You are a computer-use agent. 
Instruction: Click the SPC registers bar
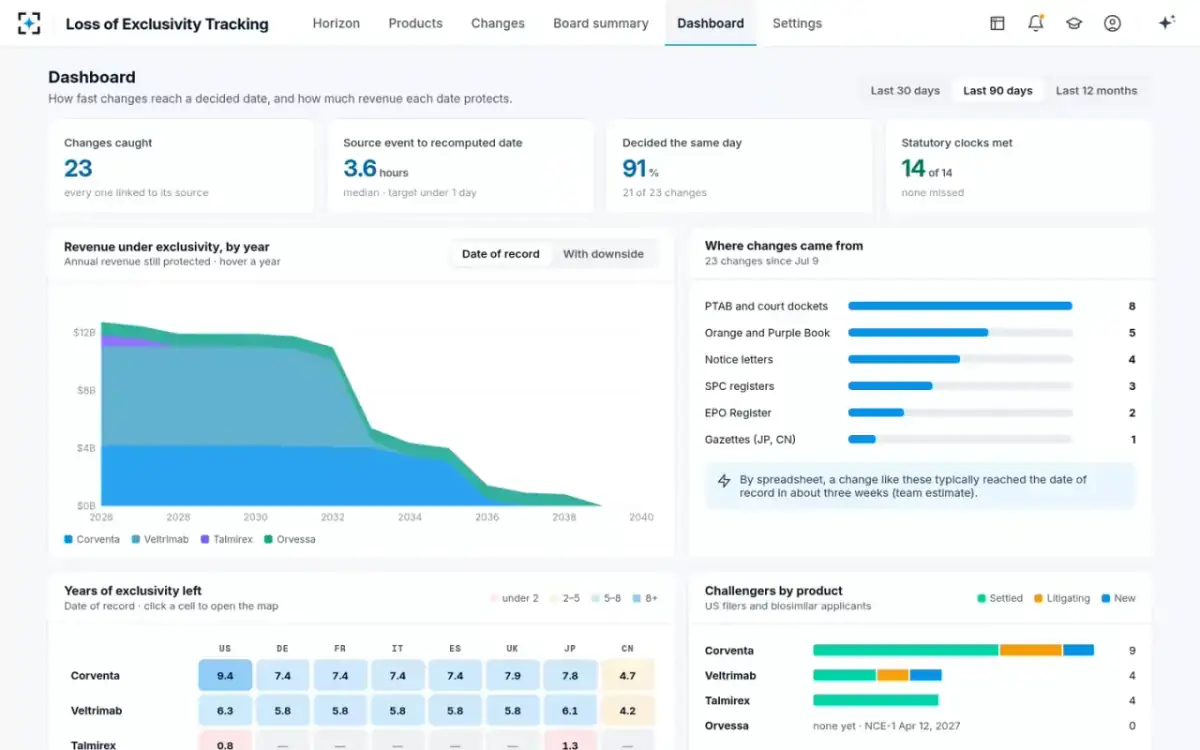(x=890, y=386)
